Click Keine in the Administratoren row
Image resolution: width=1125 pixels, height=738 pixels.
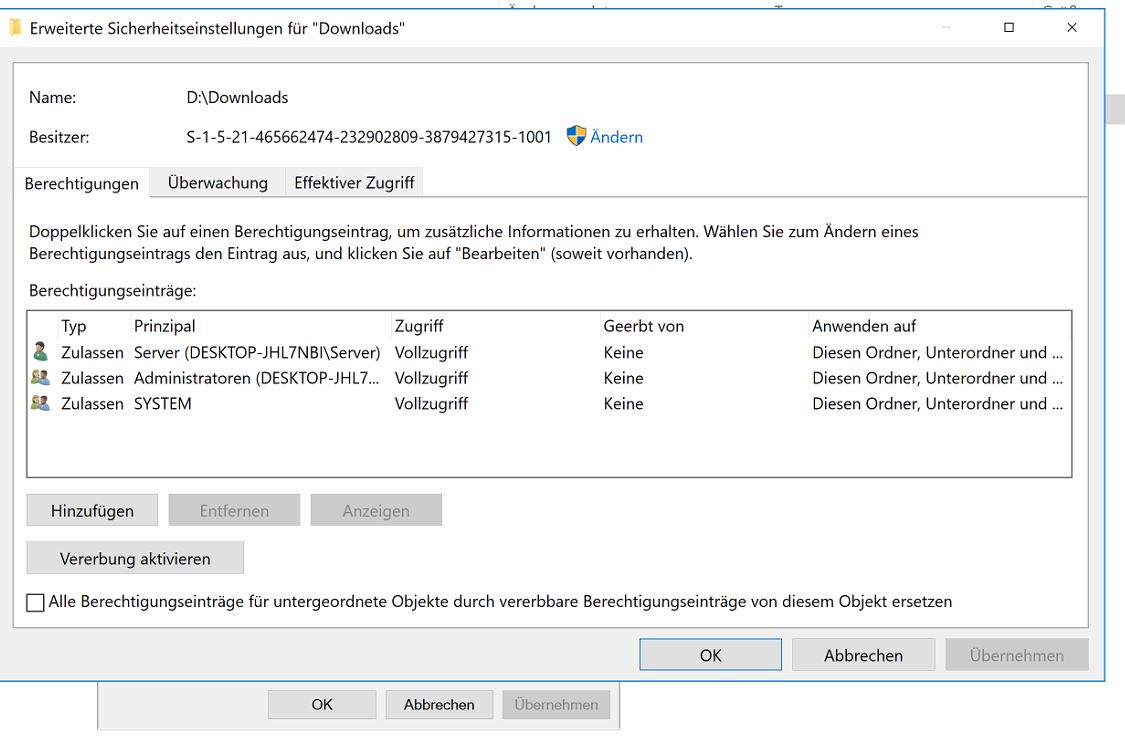623,378
